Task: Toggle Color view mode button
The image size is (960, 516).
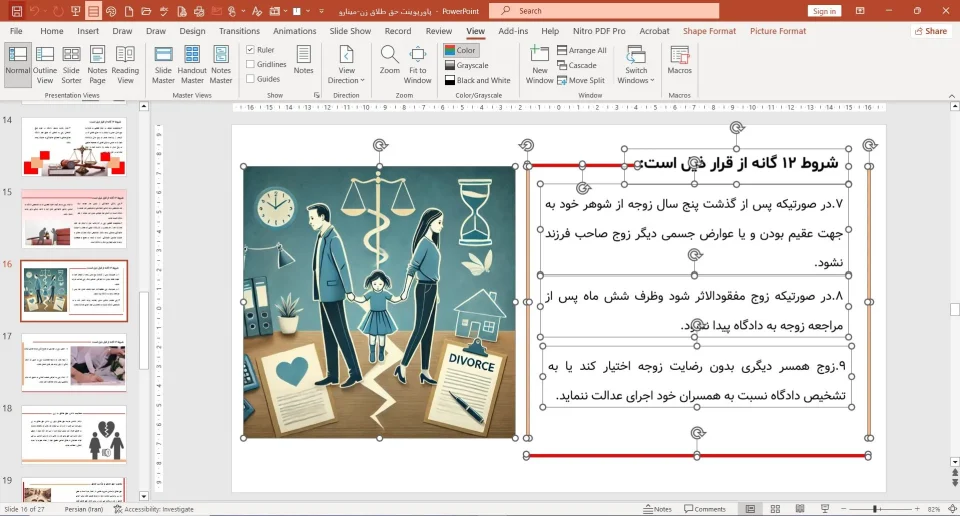Action: pyautogui.click(x=460, y=50)
